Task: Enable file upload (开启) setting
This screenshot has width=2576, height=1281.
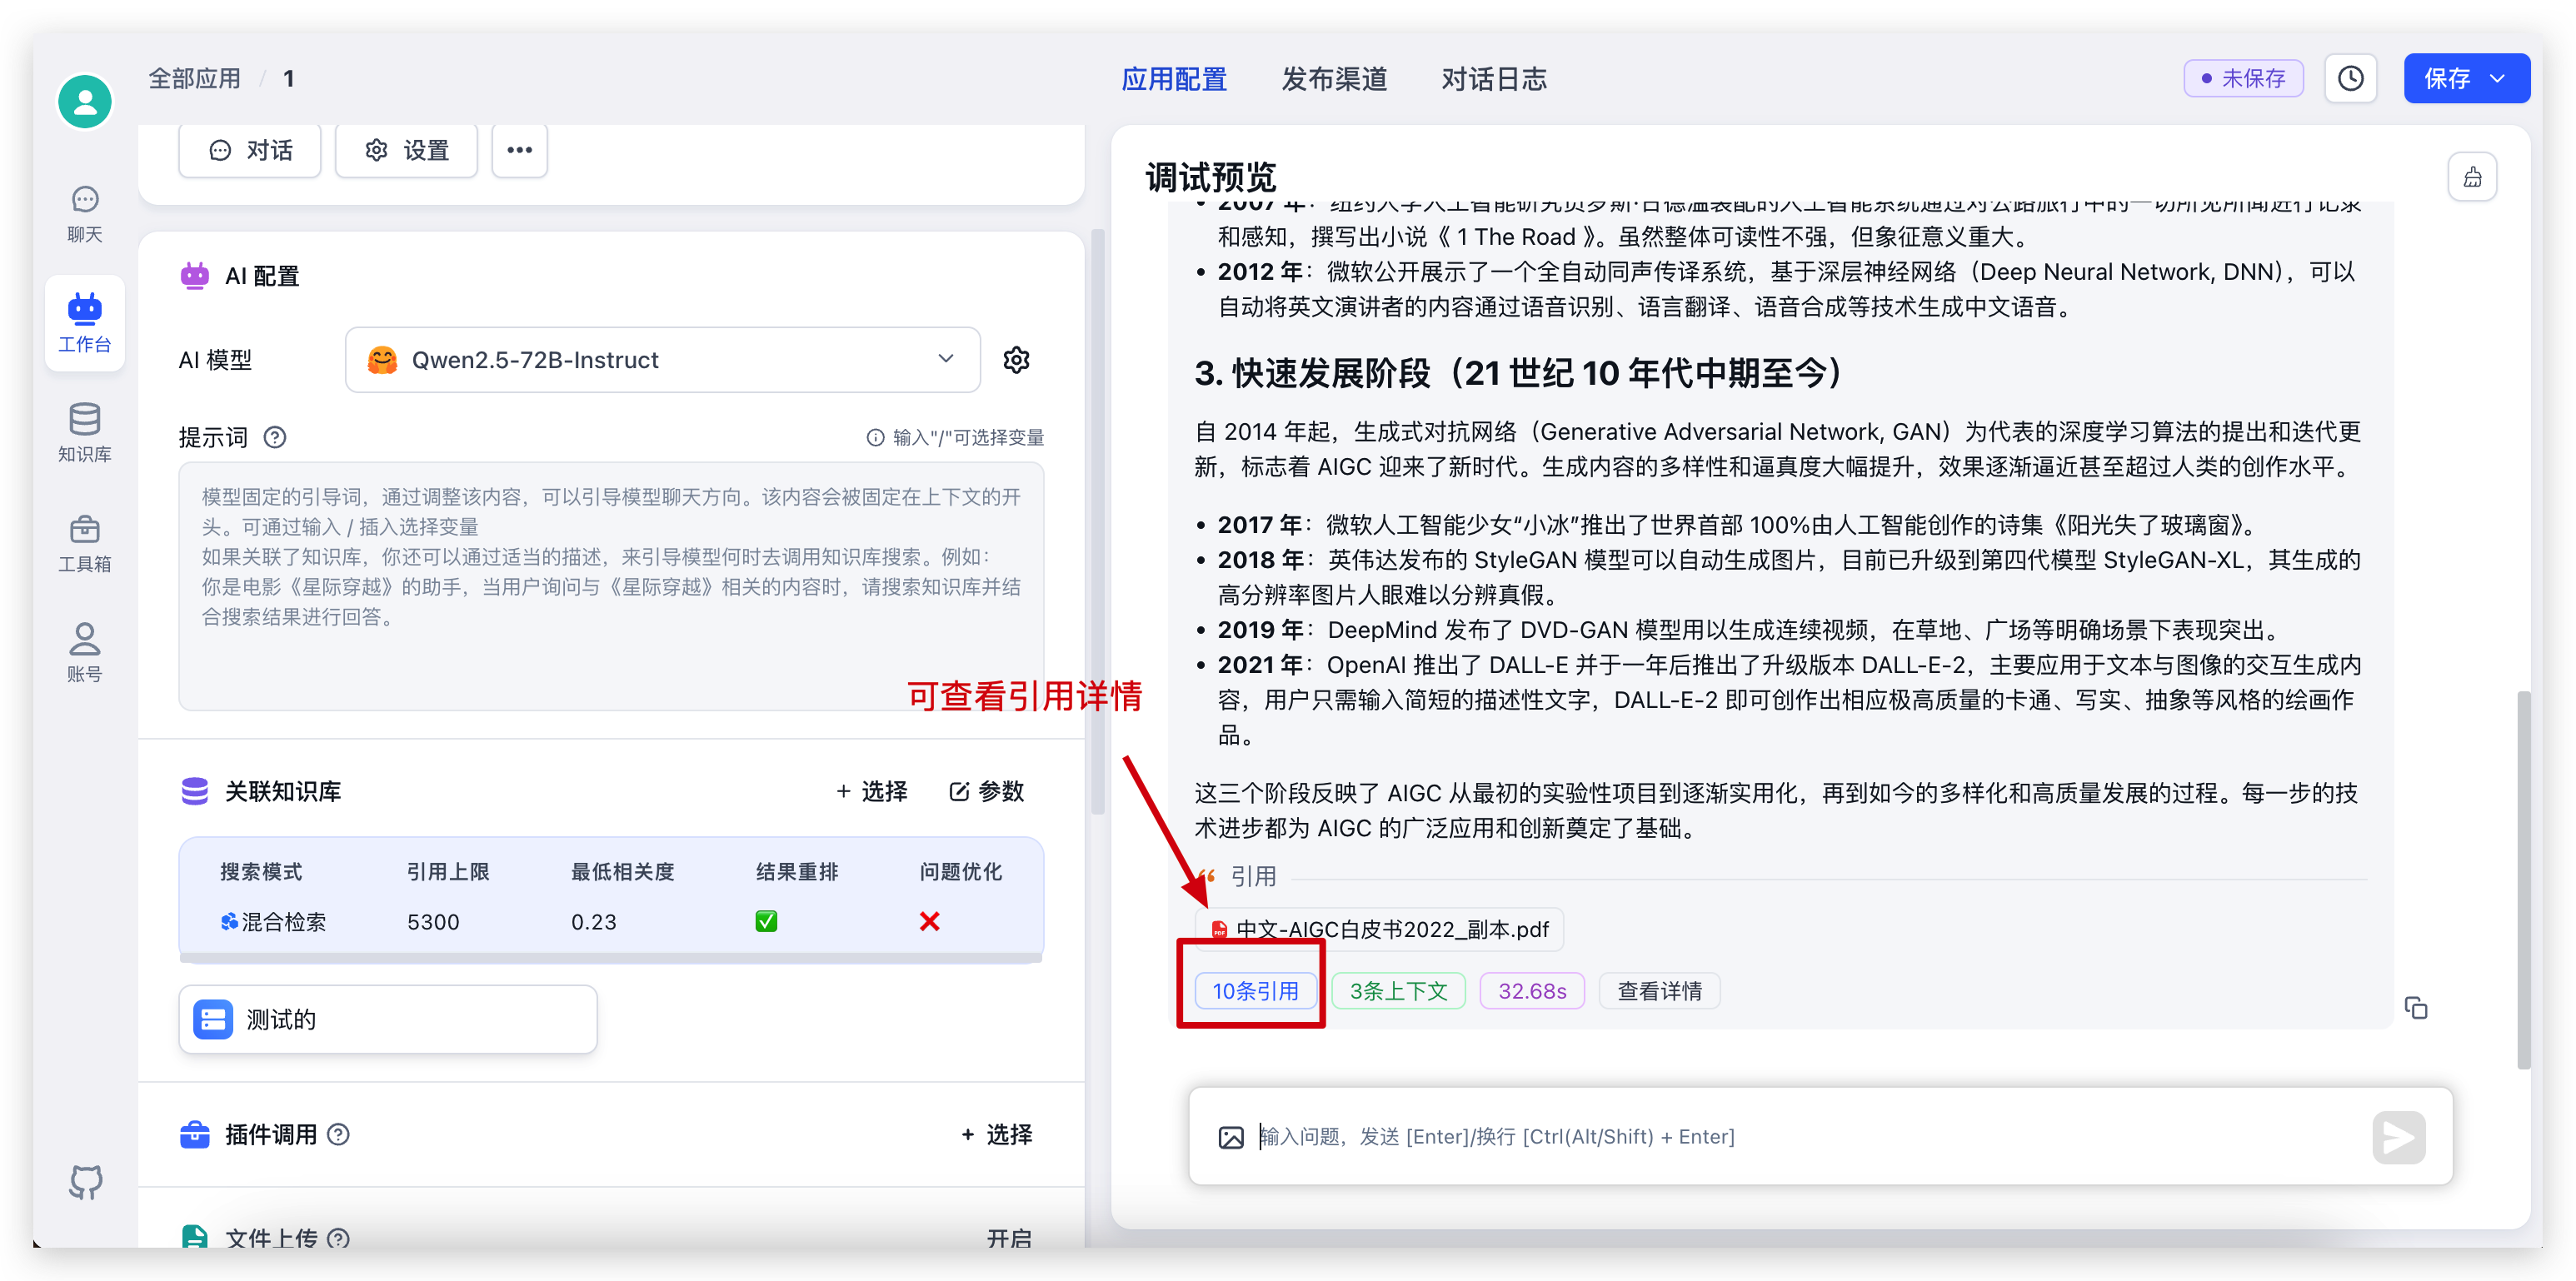Action: click(1008, 1238)
